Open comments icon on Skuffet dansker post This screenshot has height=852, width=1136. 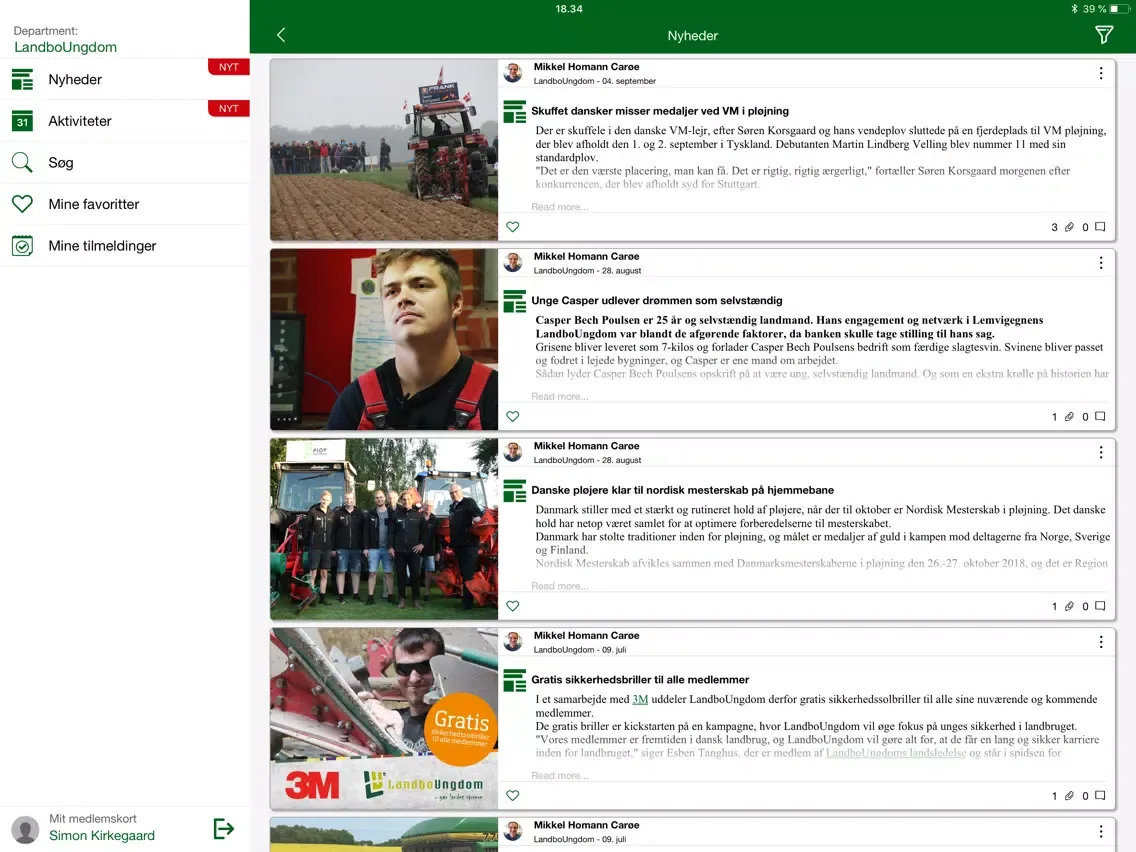click(1100, 227)
